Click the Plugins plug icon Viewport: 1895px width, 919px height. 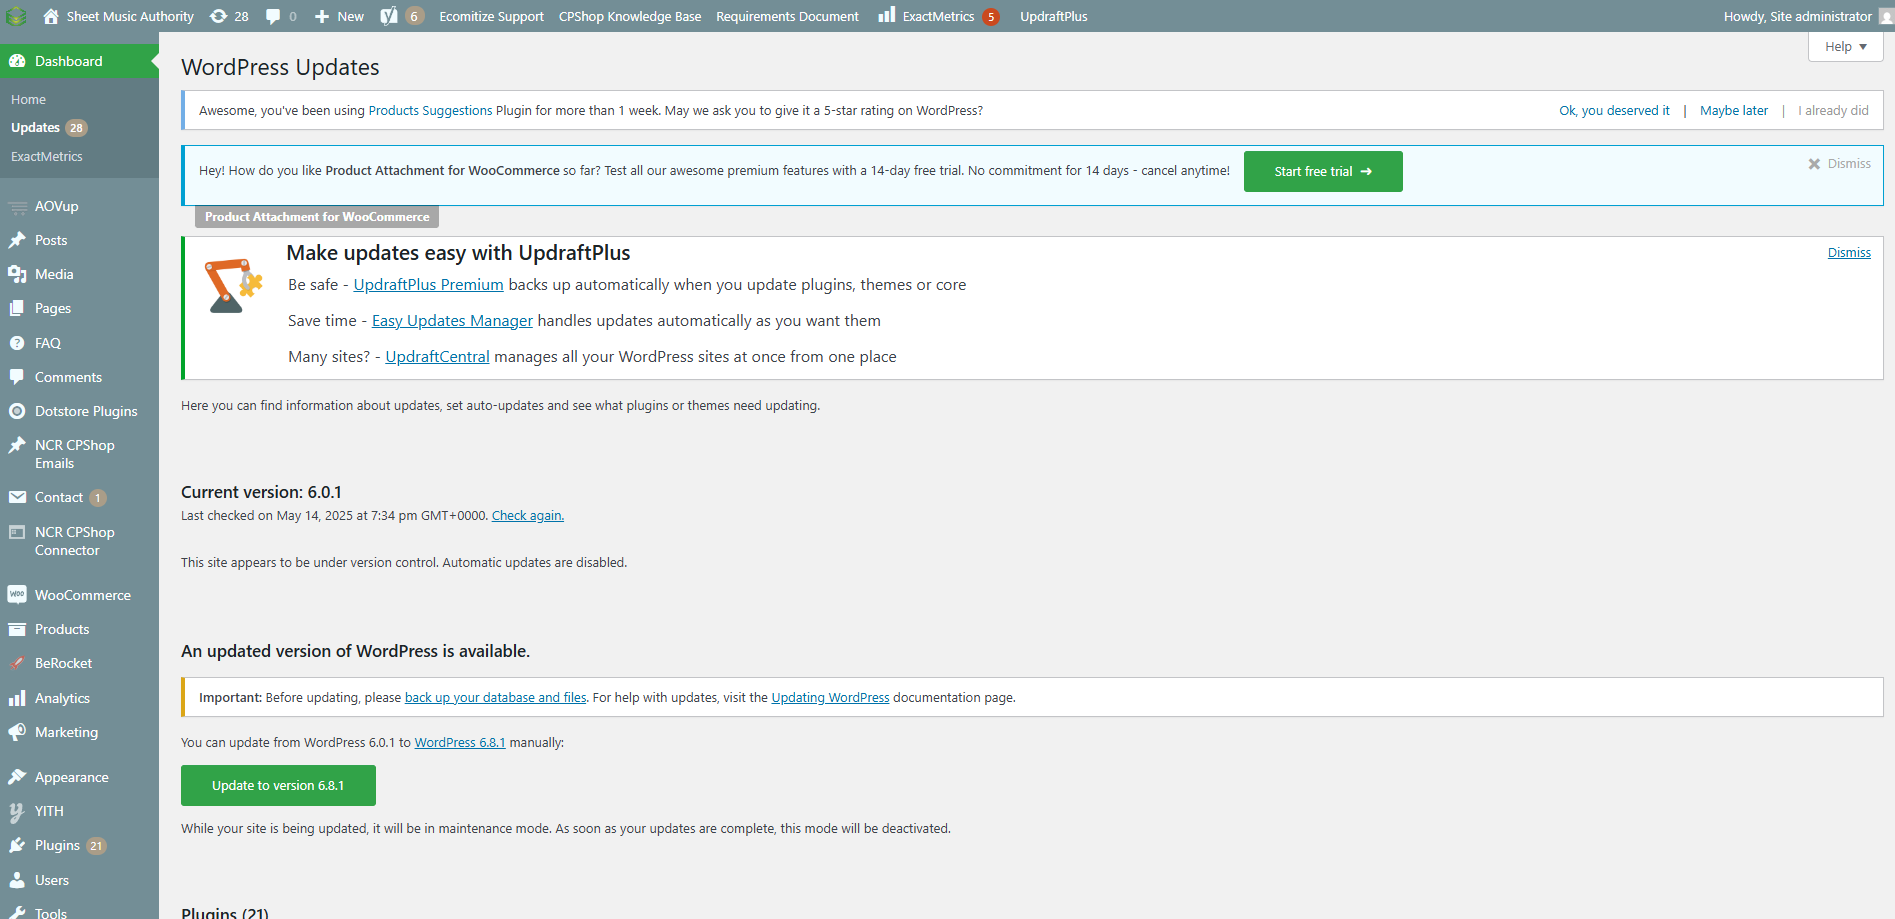17,845
